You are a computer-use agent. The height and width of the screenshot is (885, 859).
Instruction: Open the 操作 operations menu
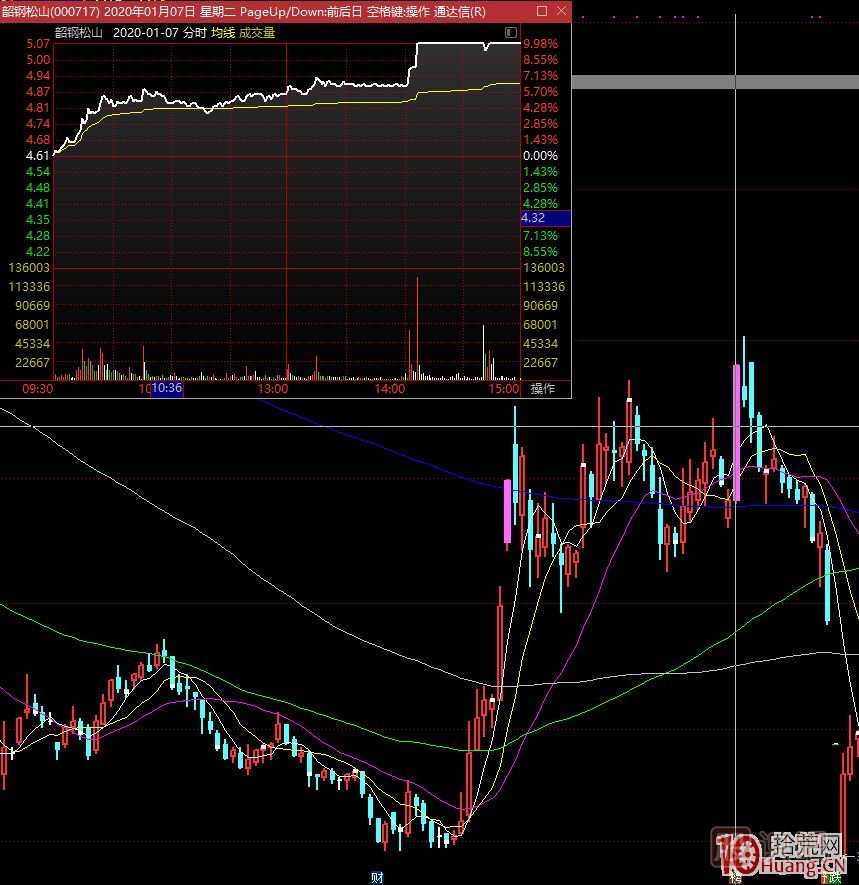[543, 389]
